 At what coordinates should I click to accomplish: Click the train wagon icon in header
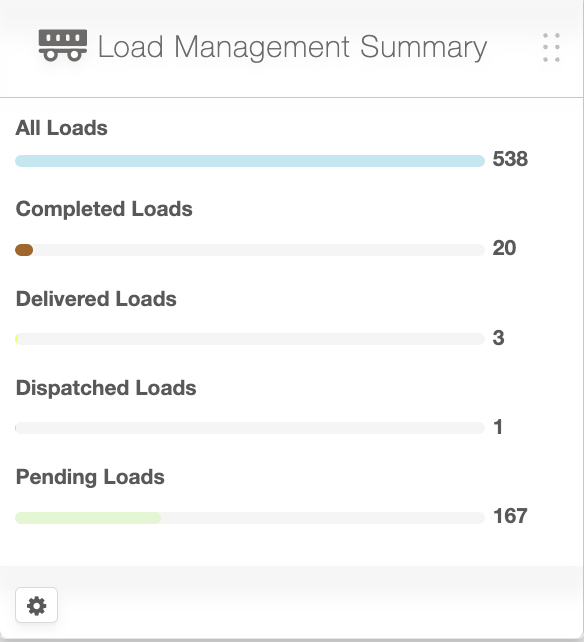(63, 45)
